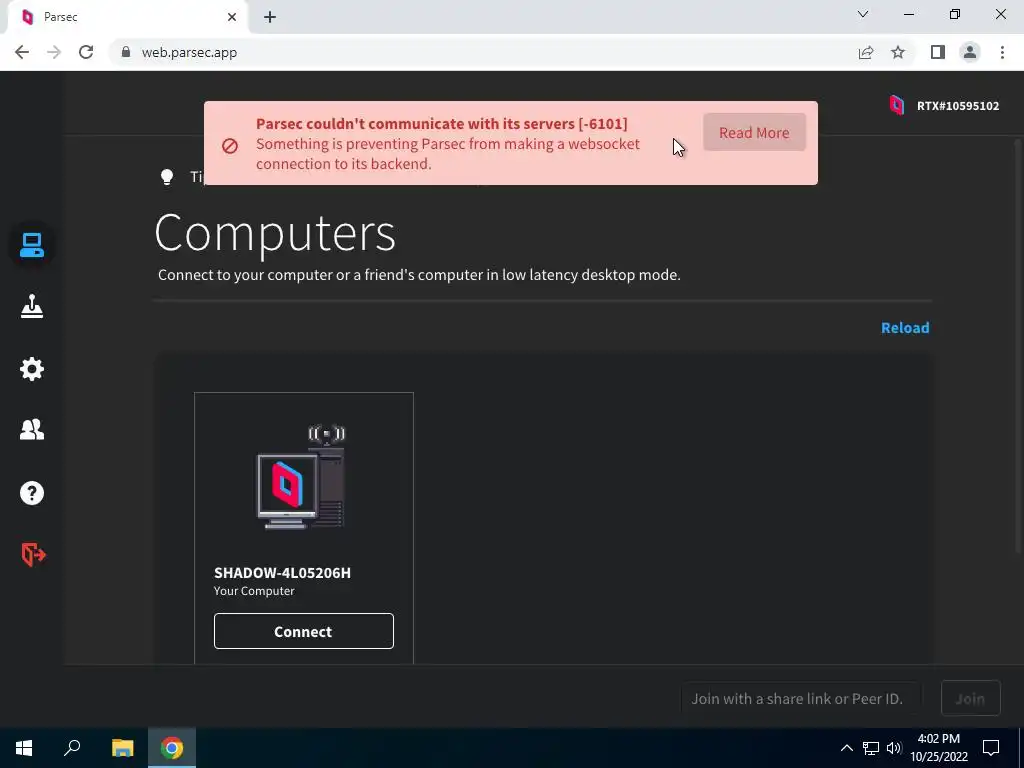
Task: Focus the share link or Peer ID field
Action: point(801,699)
